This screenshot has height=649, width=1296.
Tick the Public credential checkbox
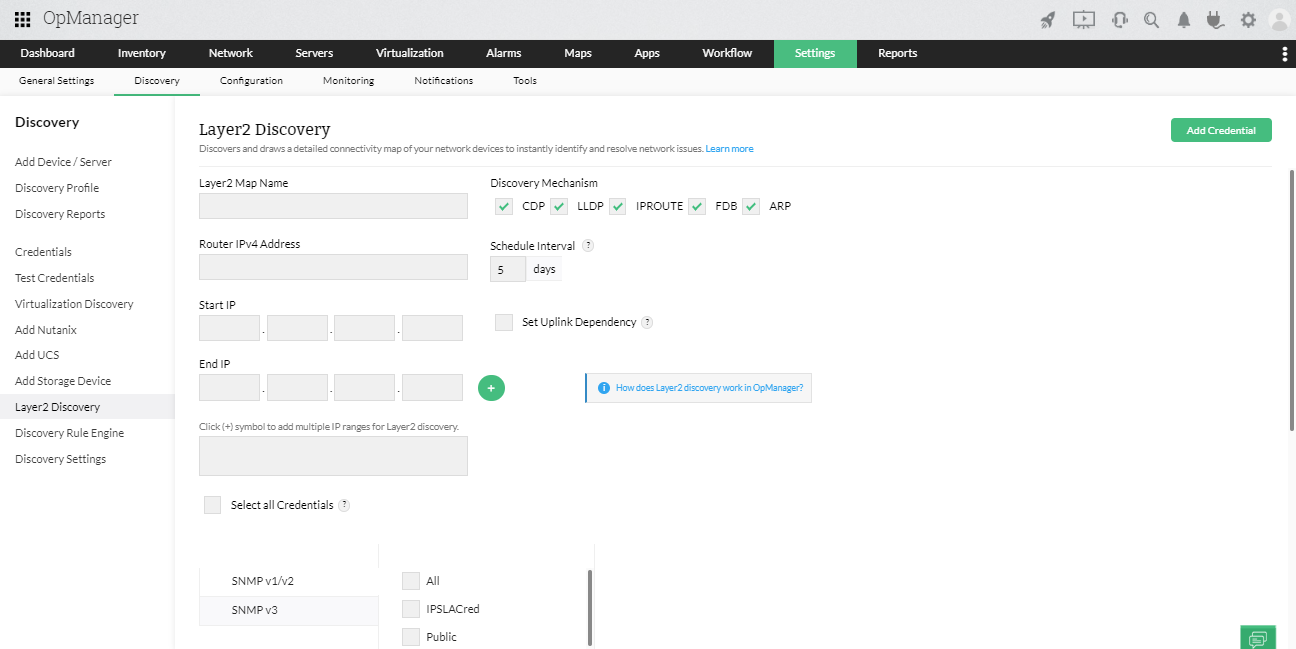(411, 637)
